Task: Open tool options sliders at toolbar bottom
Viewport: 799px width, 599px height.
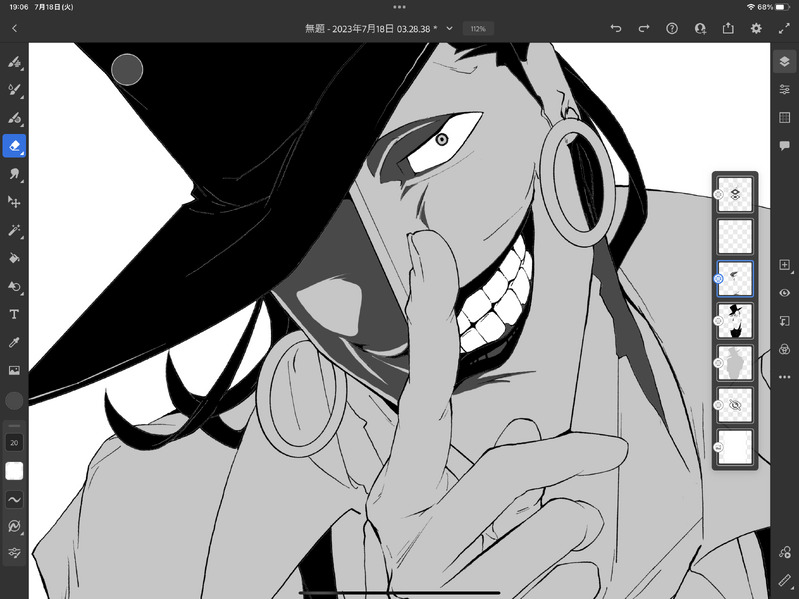Action: point(14,553)
